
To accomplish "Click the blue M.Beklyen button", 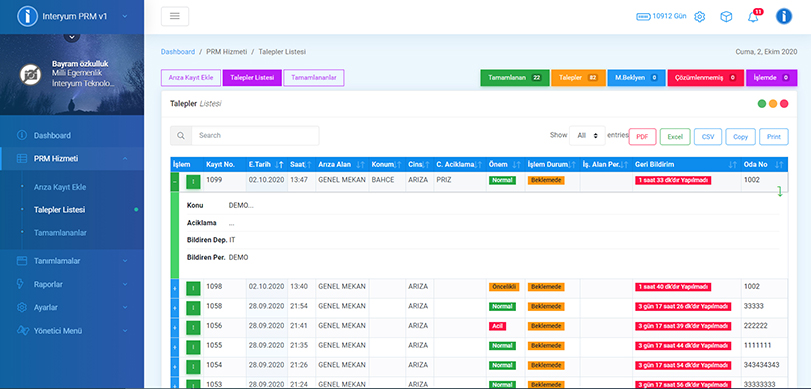I will coord(636,78).
